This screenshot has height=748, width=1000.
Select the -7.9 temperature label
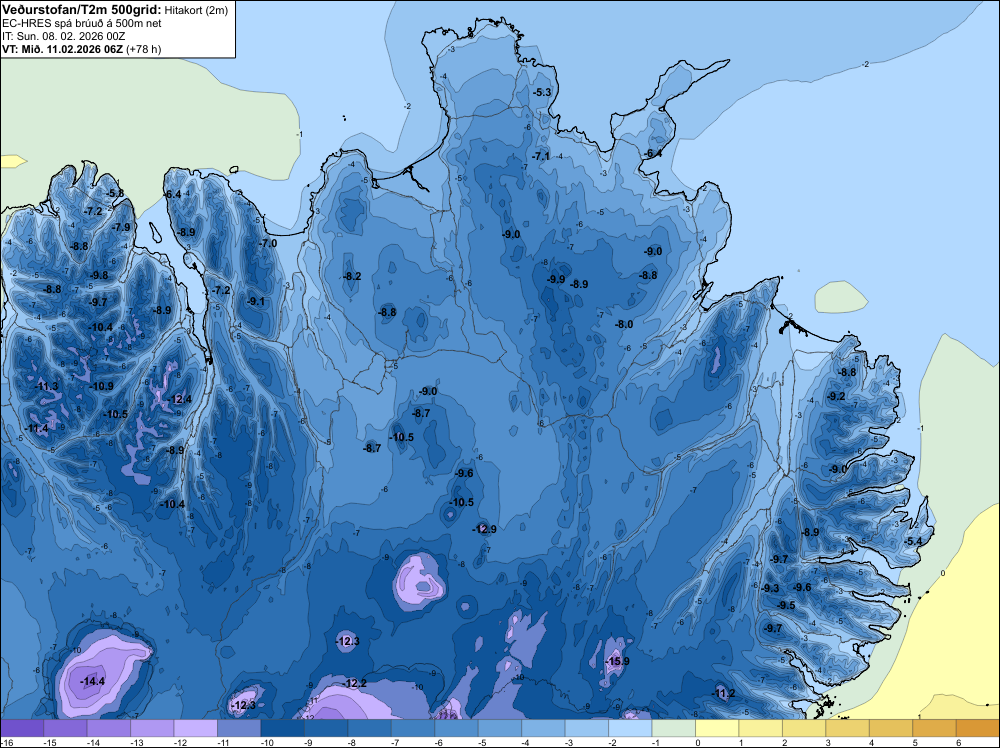pyautogui.click(x=121, y=226)
